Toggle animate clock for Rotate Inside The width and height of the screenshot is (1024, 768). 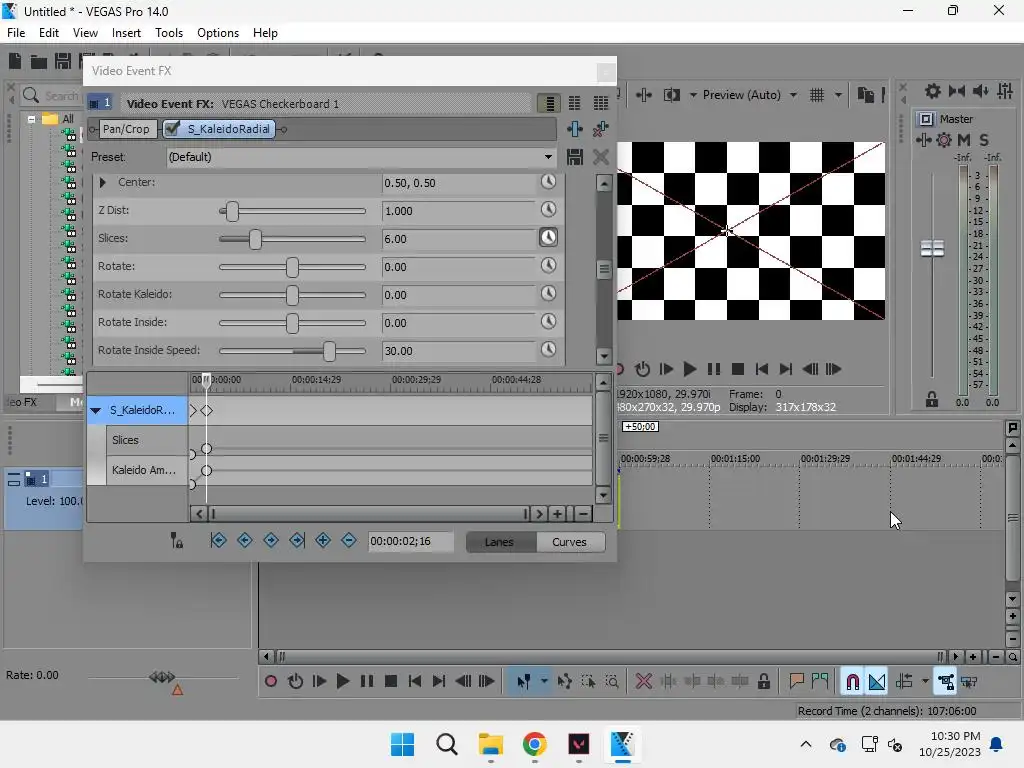[549, 322]
